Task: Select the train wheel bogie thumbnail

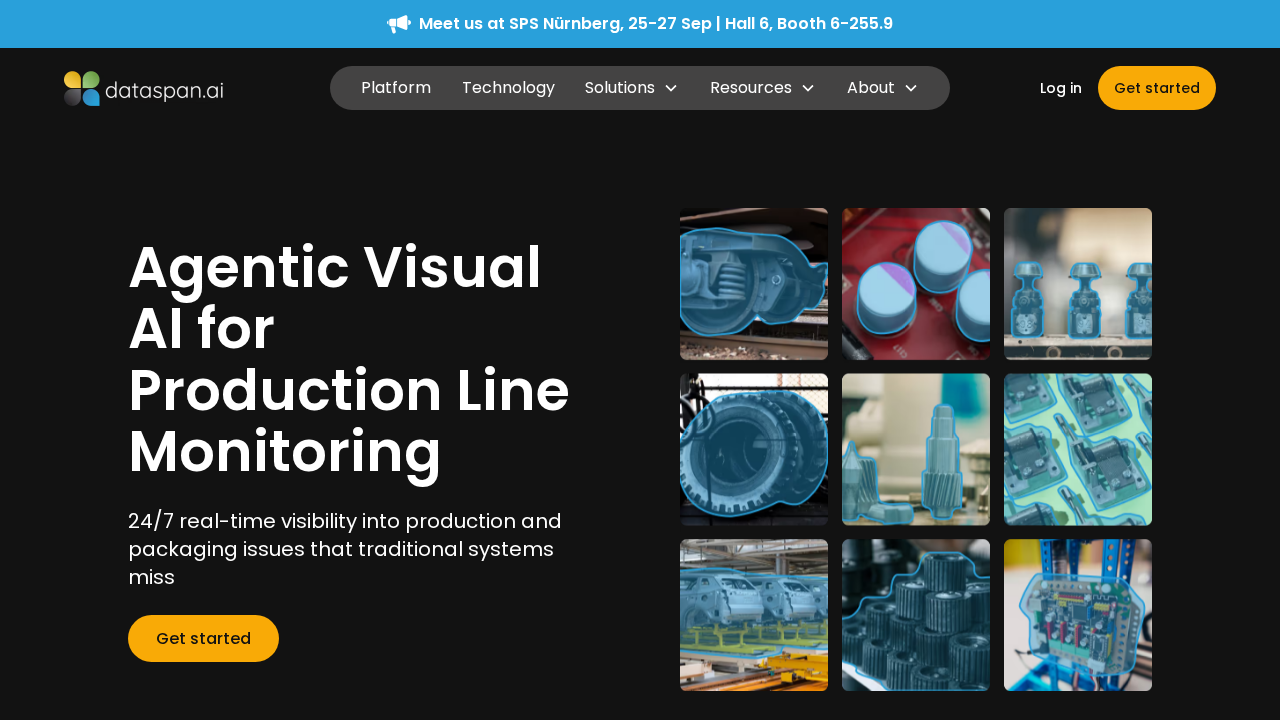Action: tap(754, 284)
